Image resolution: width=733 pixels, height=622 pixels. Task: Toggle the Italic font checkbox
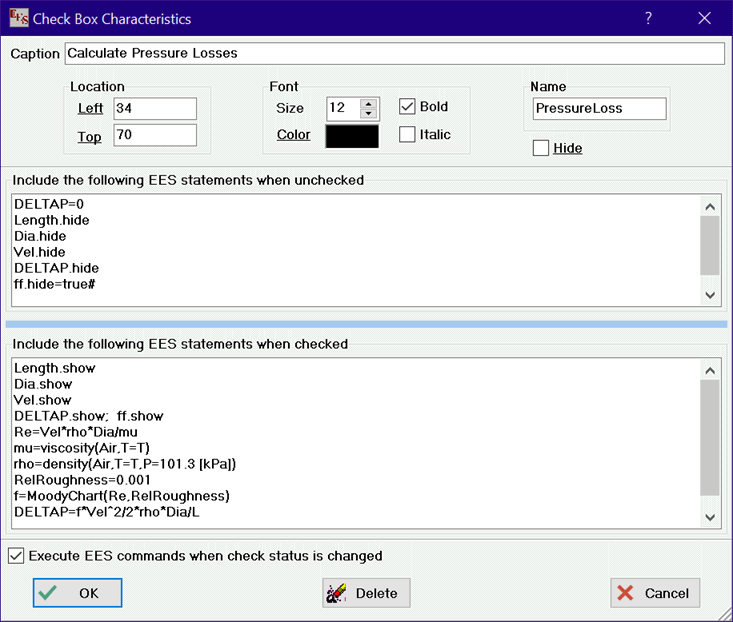407,135
